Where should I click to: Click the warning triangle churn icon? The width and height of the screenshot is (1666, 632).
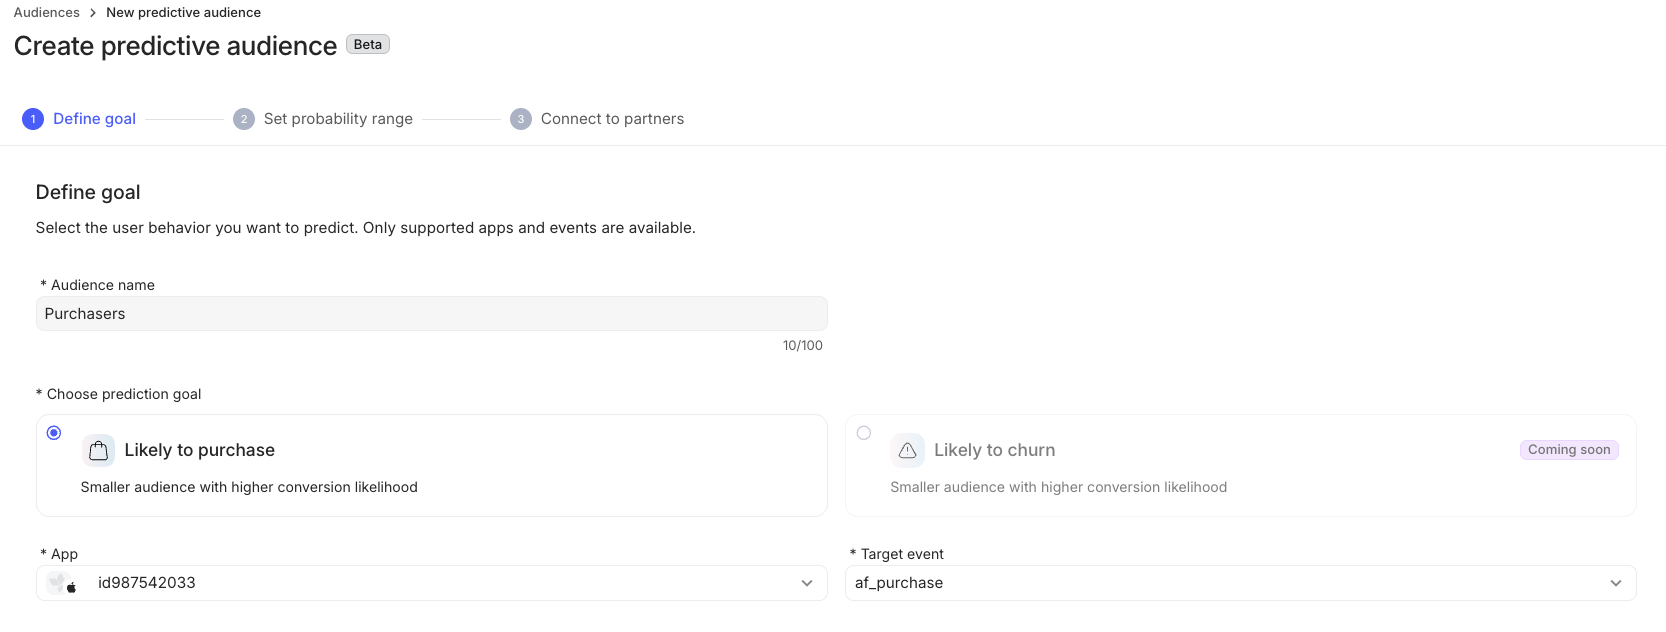[907, 451]
